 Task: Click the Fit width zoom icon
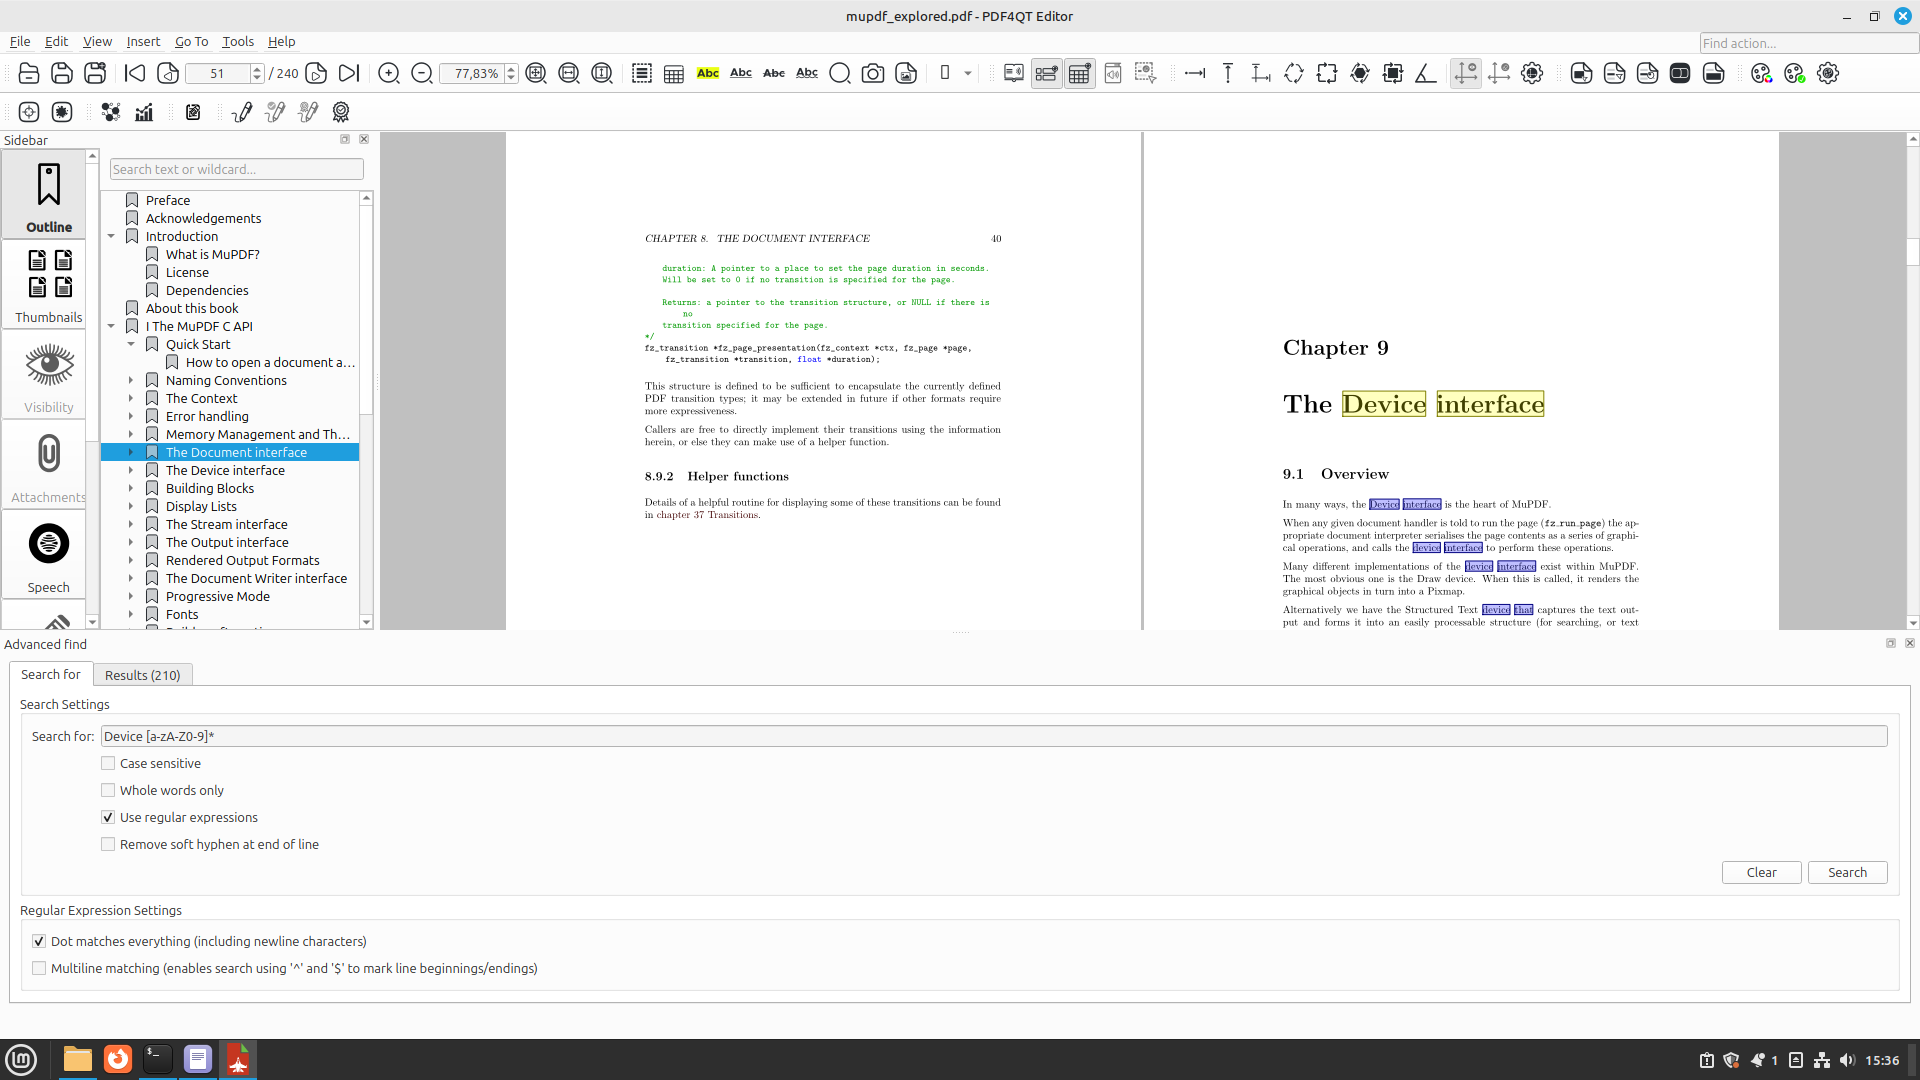569,73
